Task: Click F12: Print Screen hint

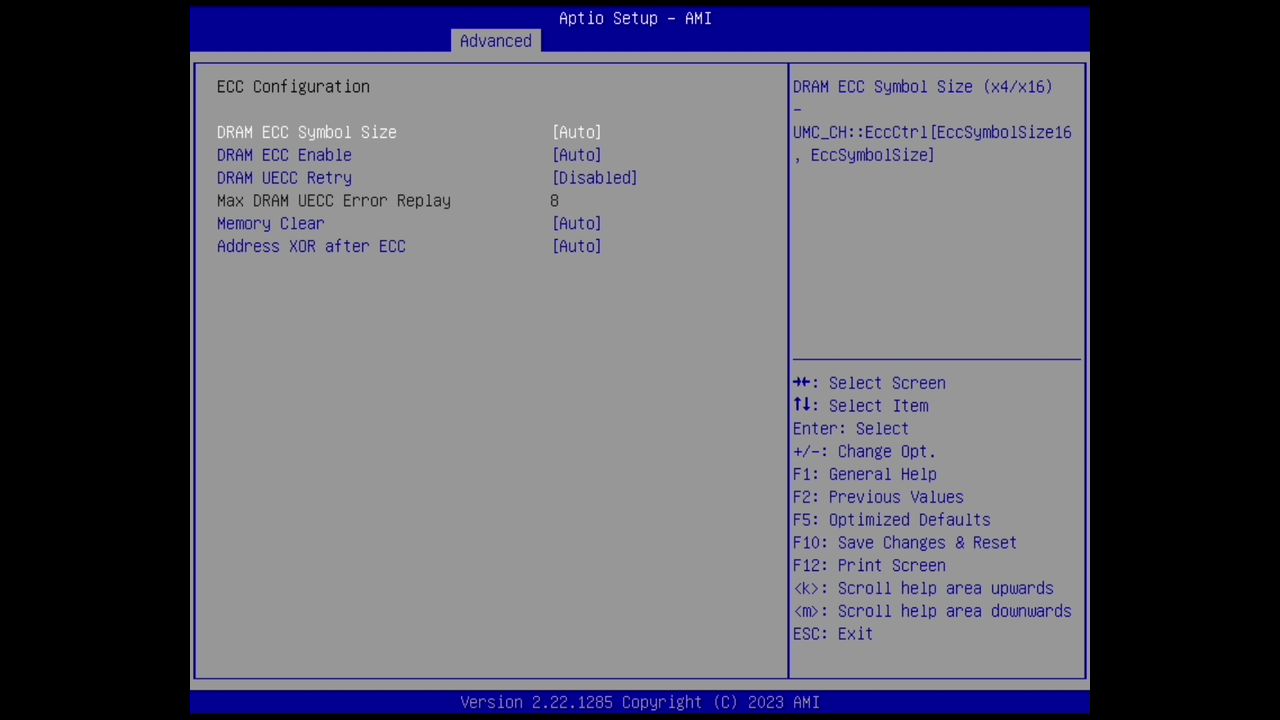Action: point(869,566)
